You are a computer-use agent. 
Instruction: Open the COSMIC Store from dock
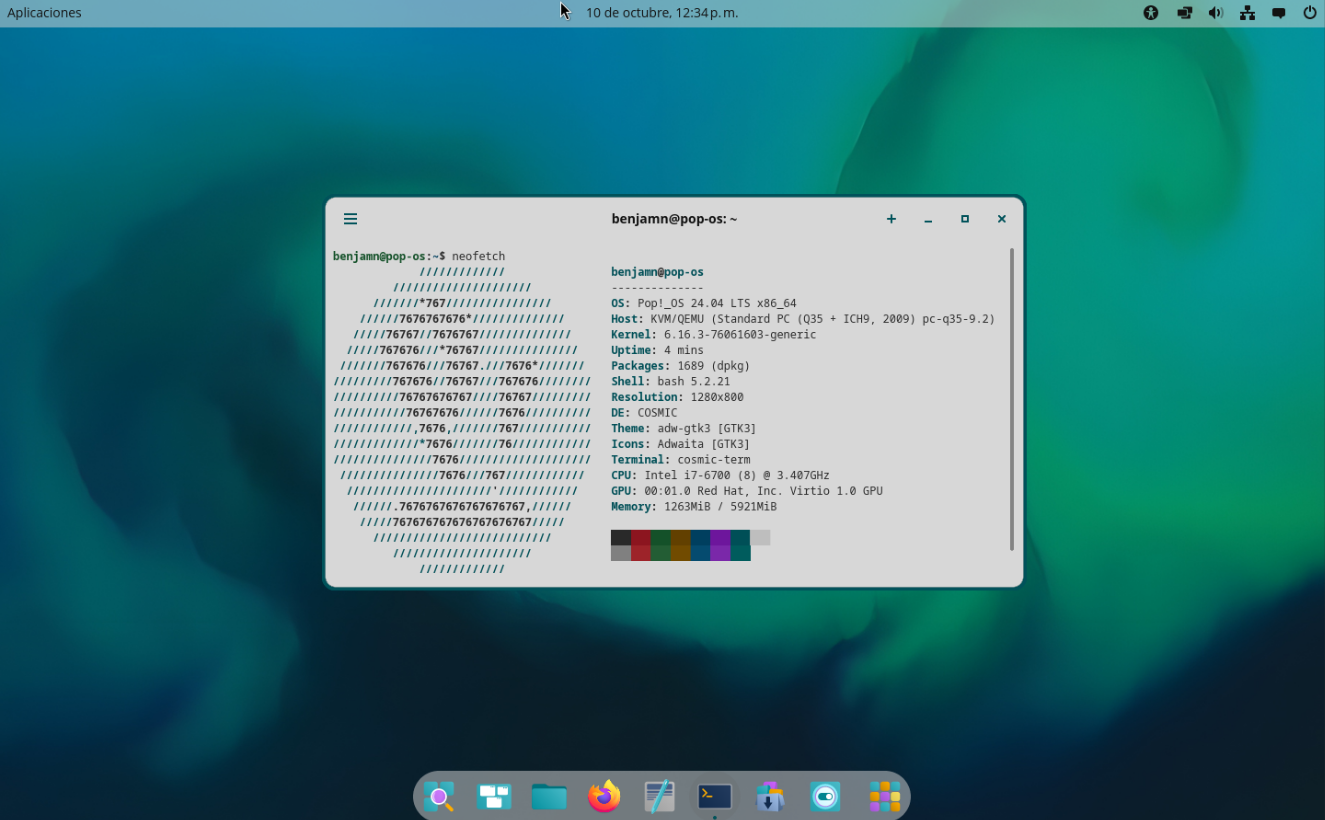click(769, 796)
